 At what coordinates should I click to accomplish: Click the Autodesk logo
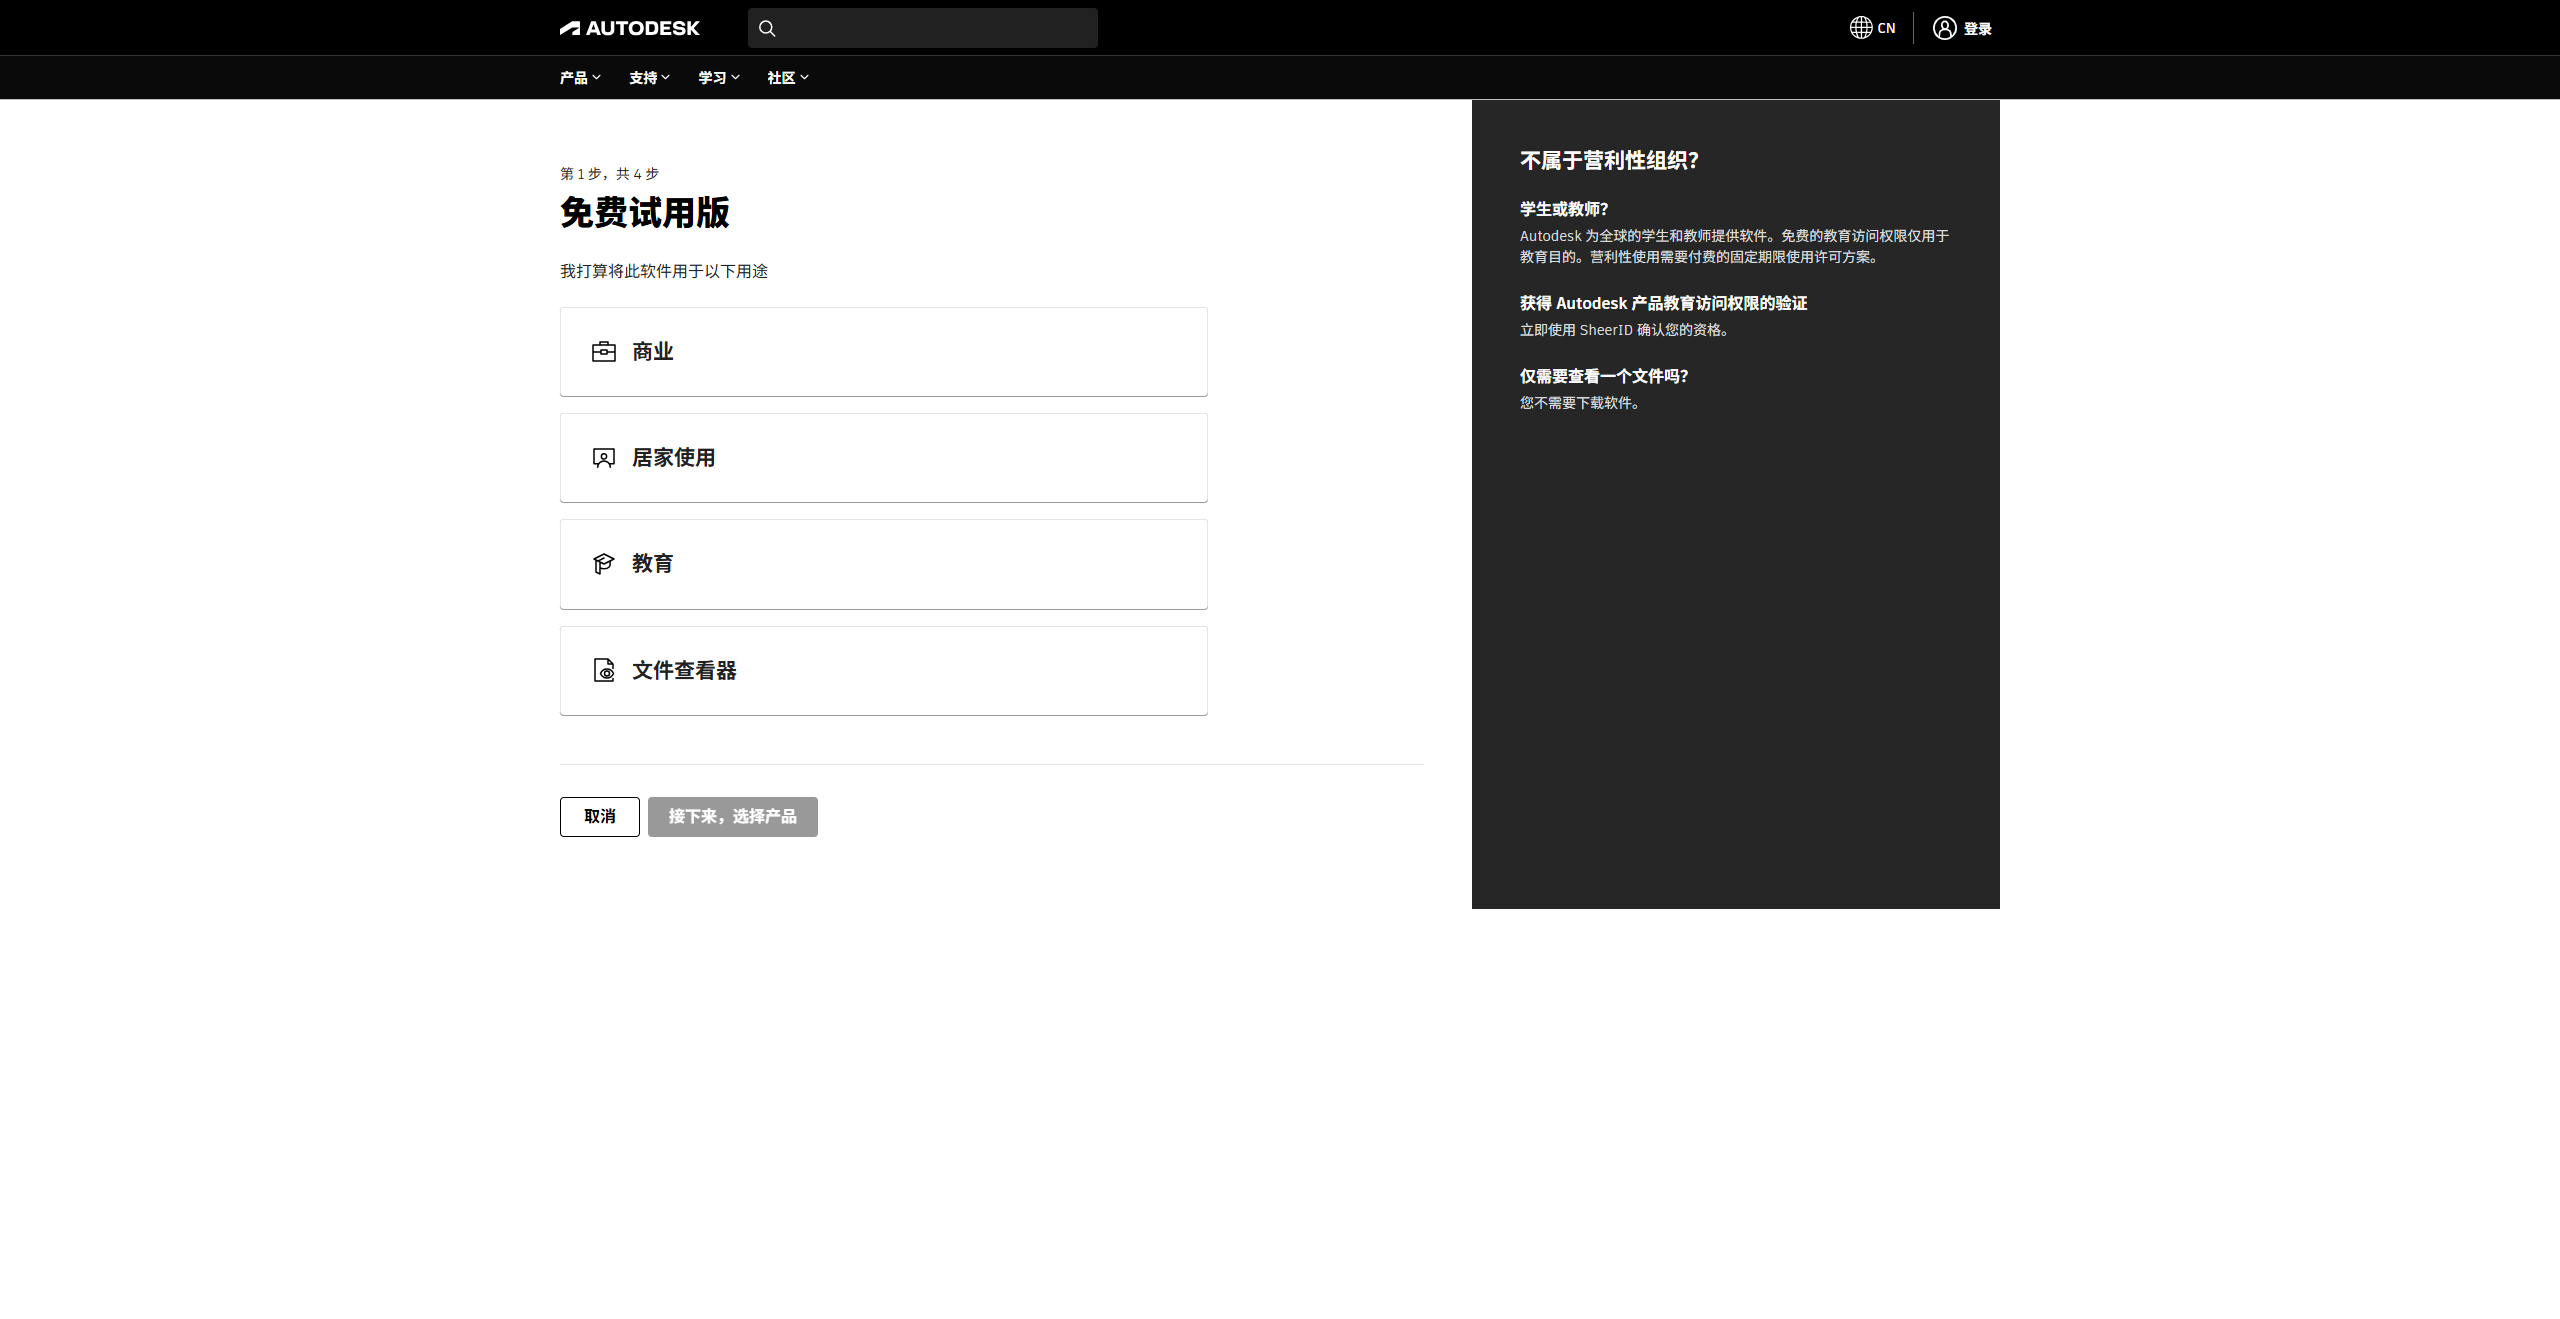click(x=628, y=27)
